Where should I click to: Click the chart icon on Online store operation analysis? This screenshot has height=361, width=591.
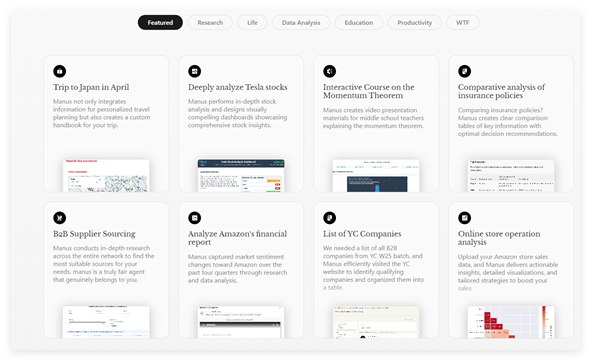(464, 218)
